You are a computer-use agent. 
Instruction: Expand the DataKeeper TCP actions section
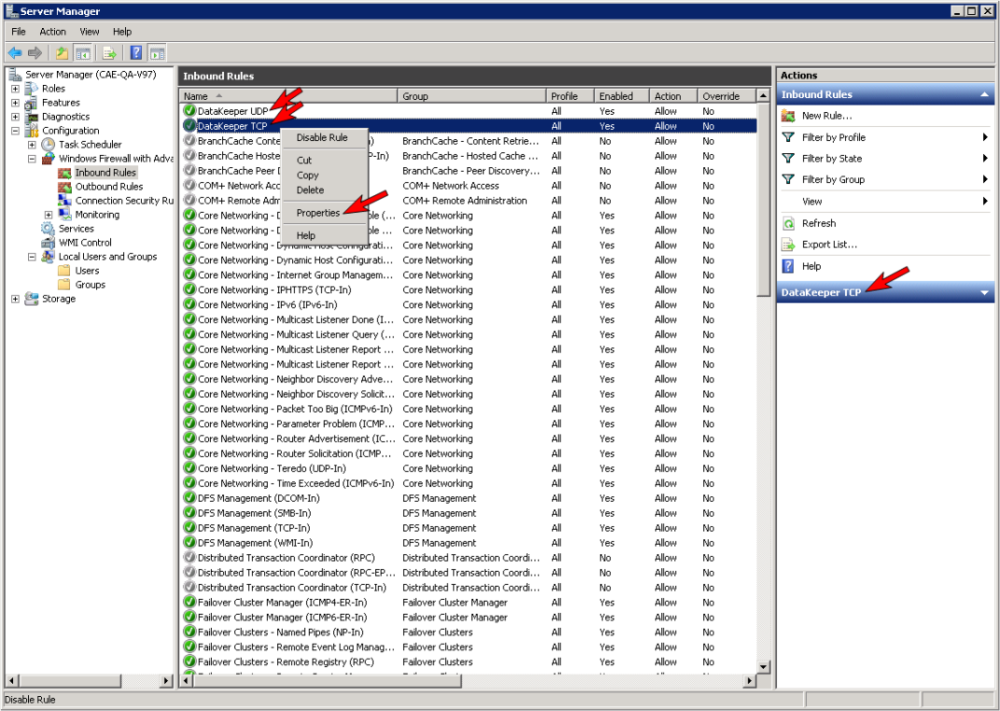pos(985,293)
